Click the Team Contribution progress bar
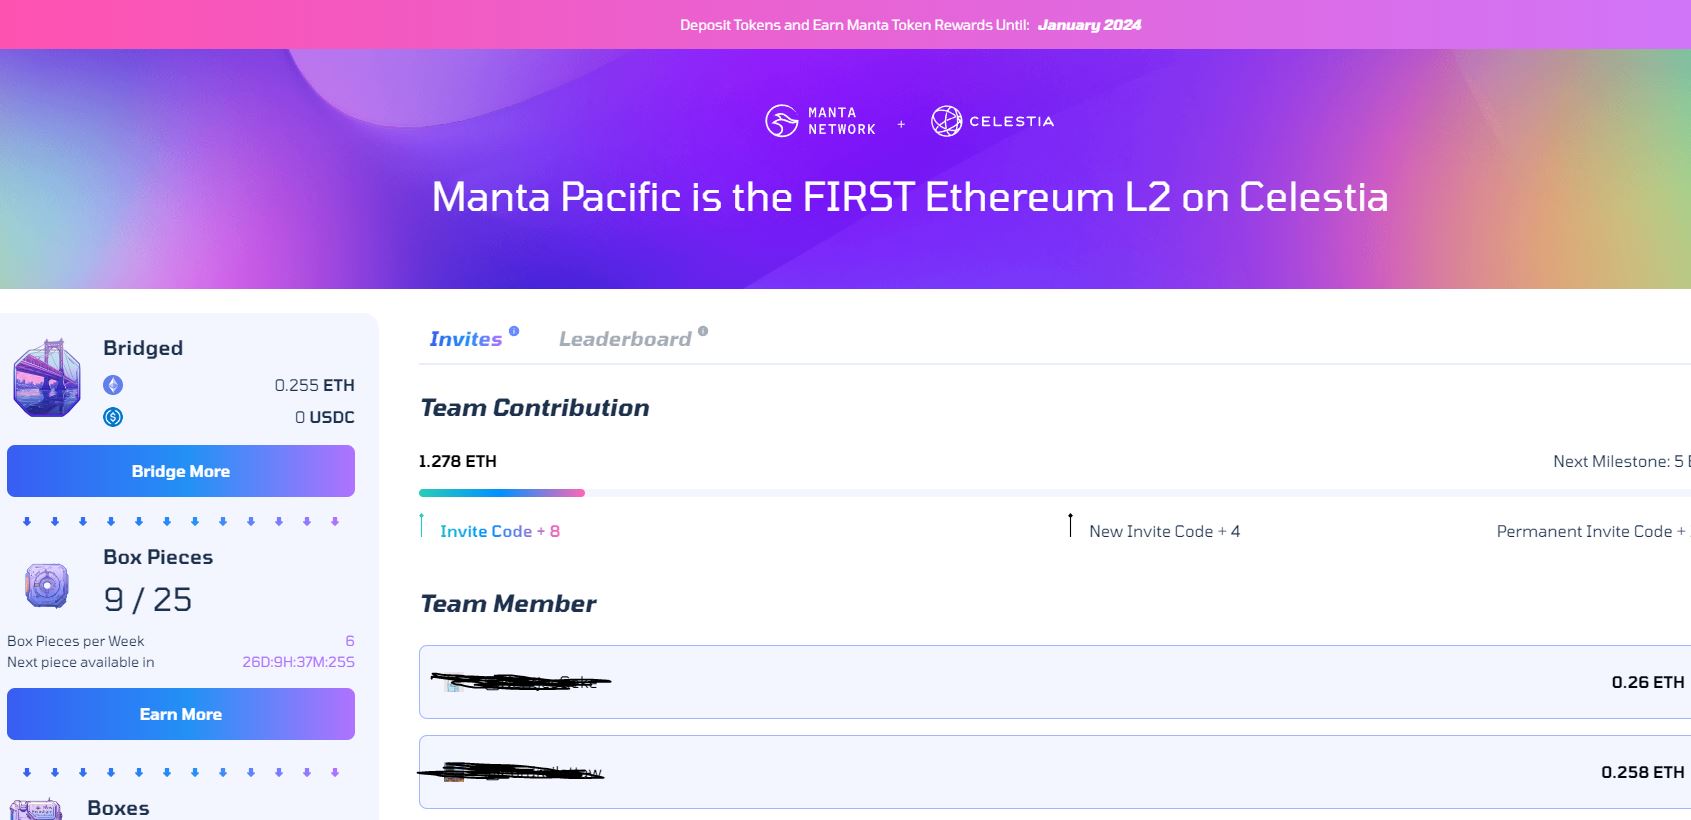 tap(1055, 493)
